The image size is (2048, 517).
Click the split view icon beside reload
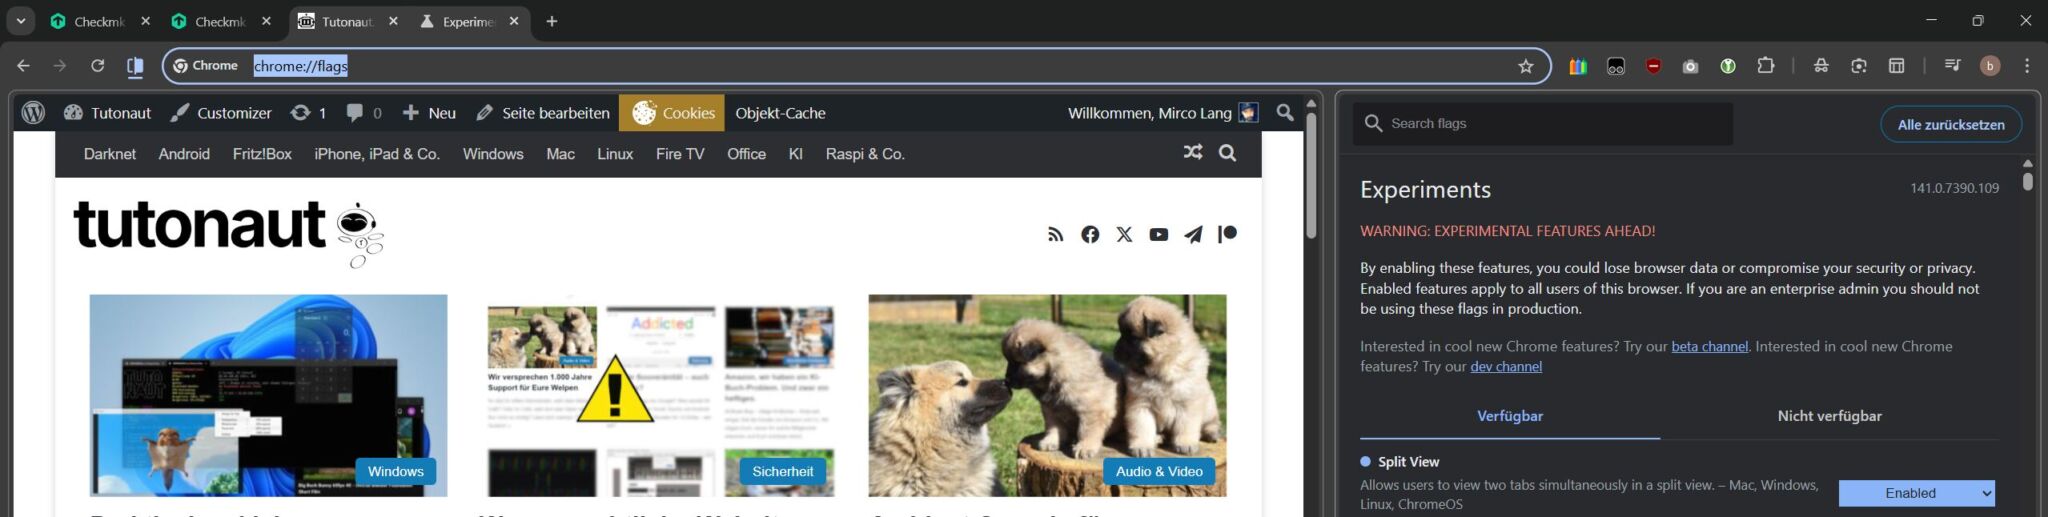click(x=135, y=66)
